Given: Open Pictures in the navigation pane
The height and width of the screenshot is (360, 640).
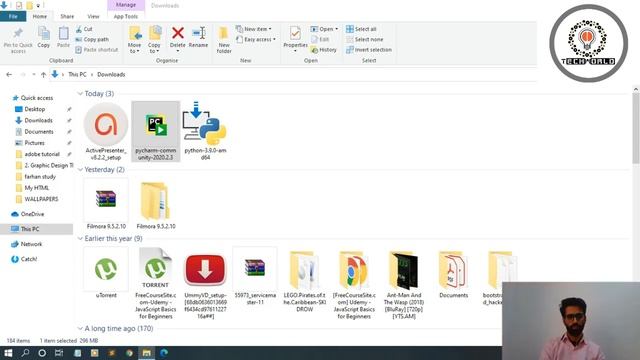Looking at the screenshot, I should pos(35,143).
